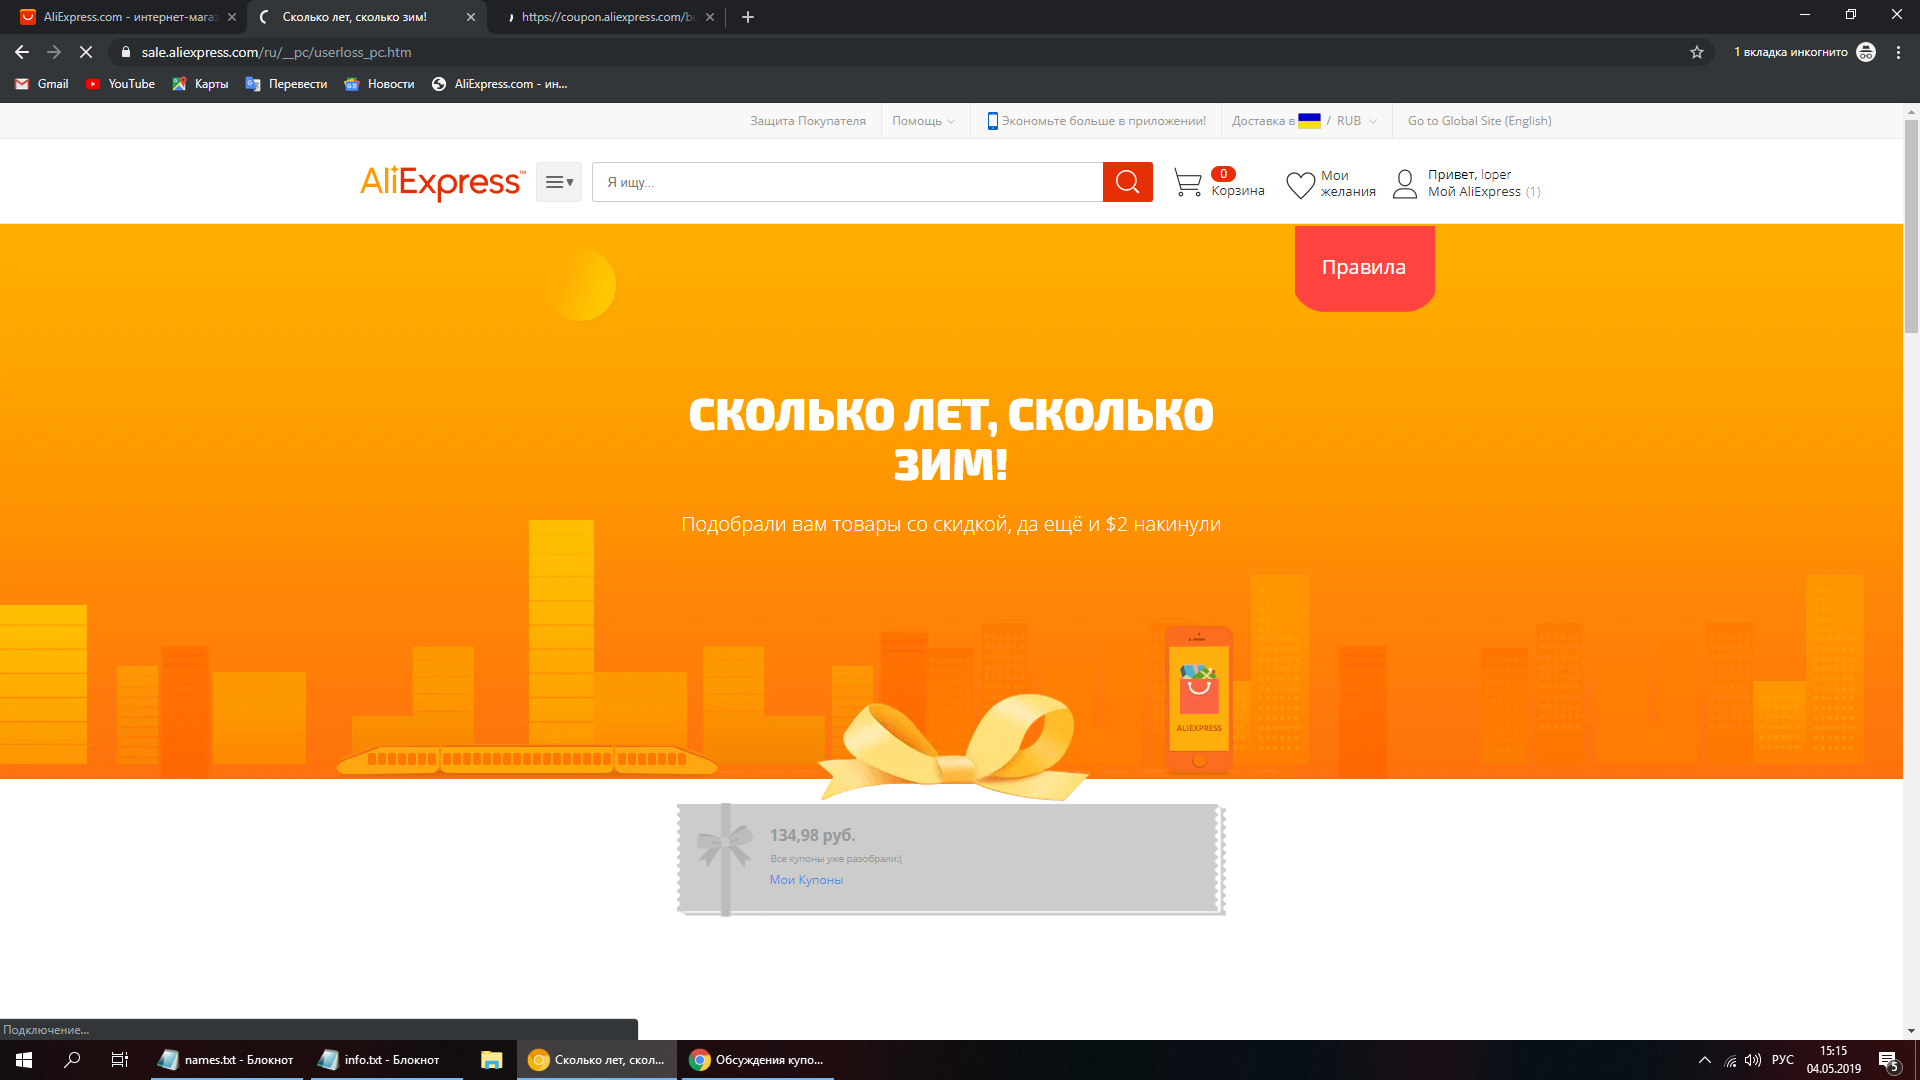Go to Global Site (English)
The image size is (1920, 1080).
point(1480,121)
